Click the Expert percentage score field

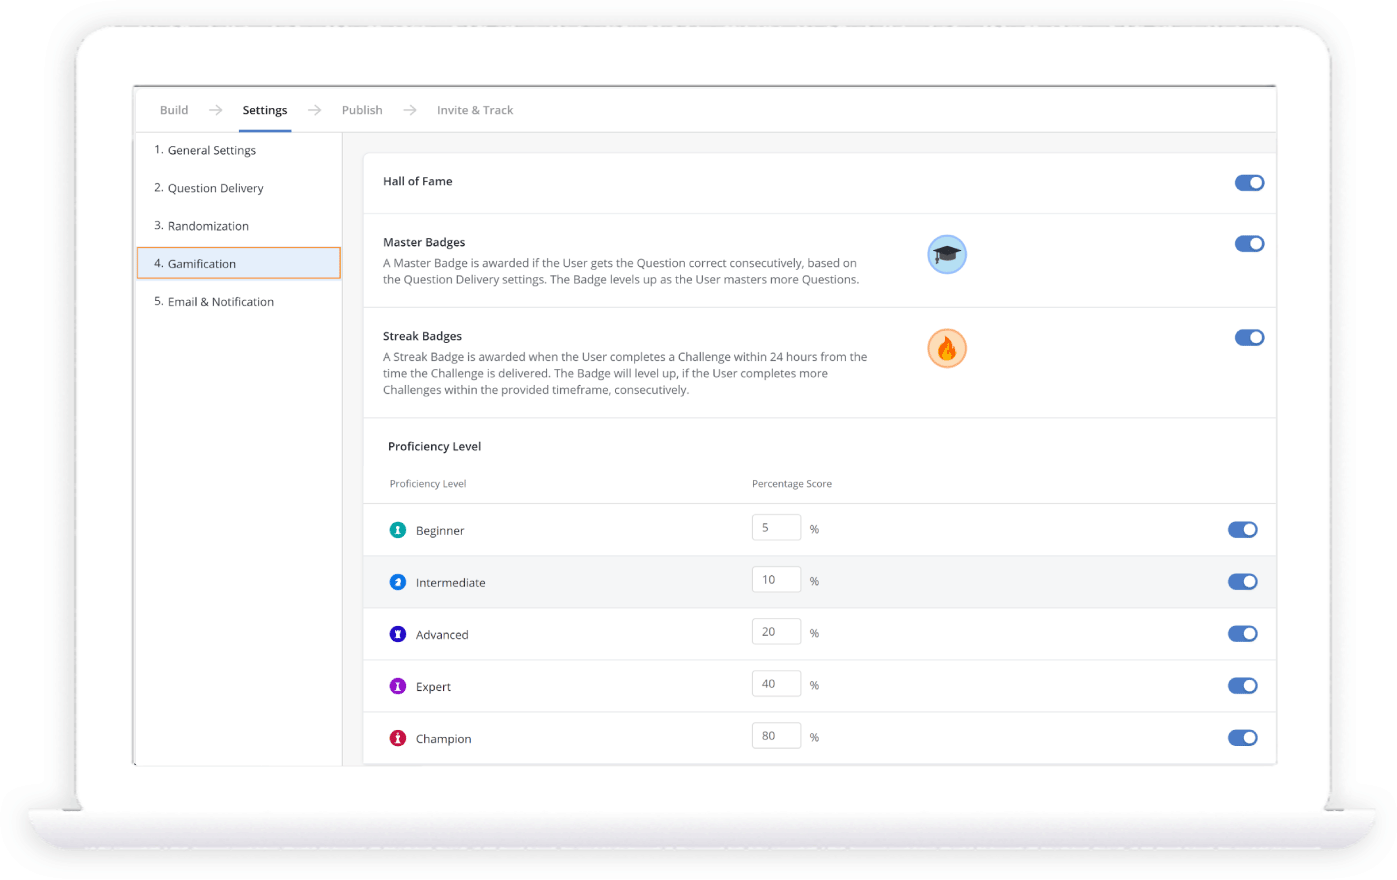click(x=776, y=684)
